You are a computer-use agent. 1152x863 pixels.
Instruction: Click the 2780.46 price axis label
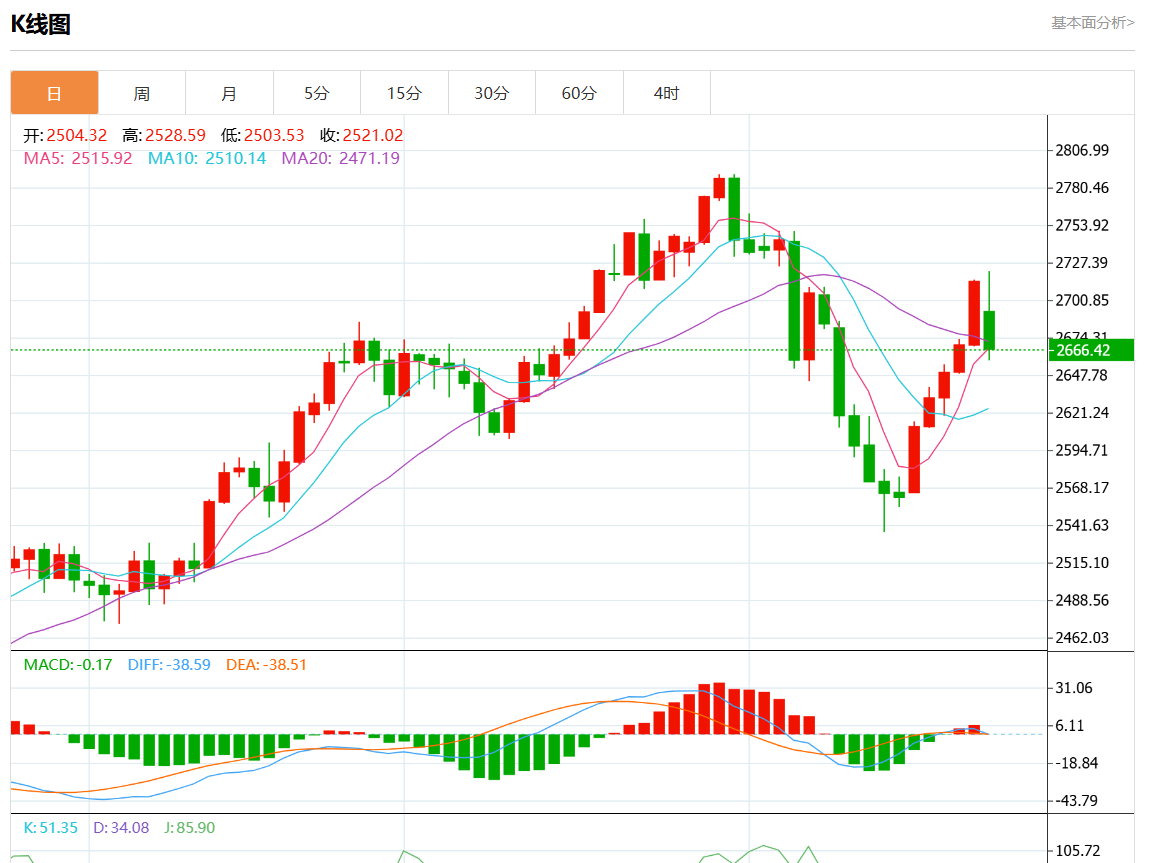coord(1082,188)
